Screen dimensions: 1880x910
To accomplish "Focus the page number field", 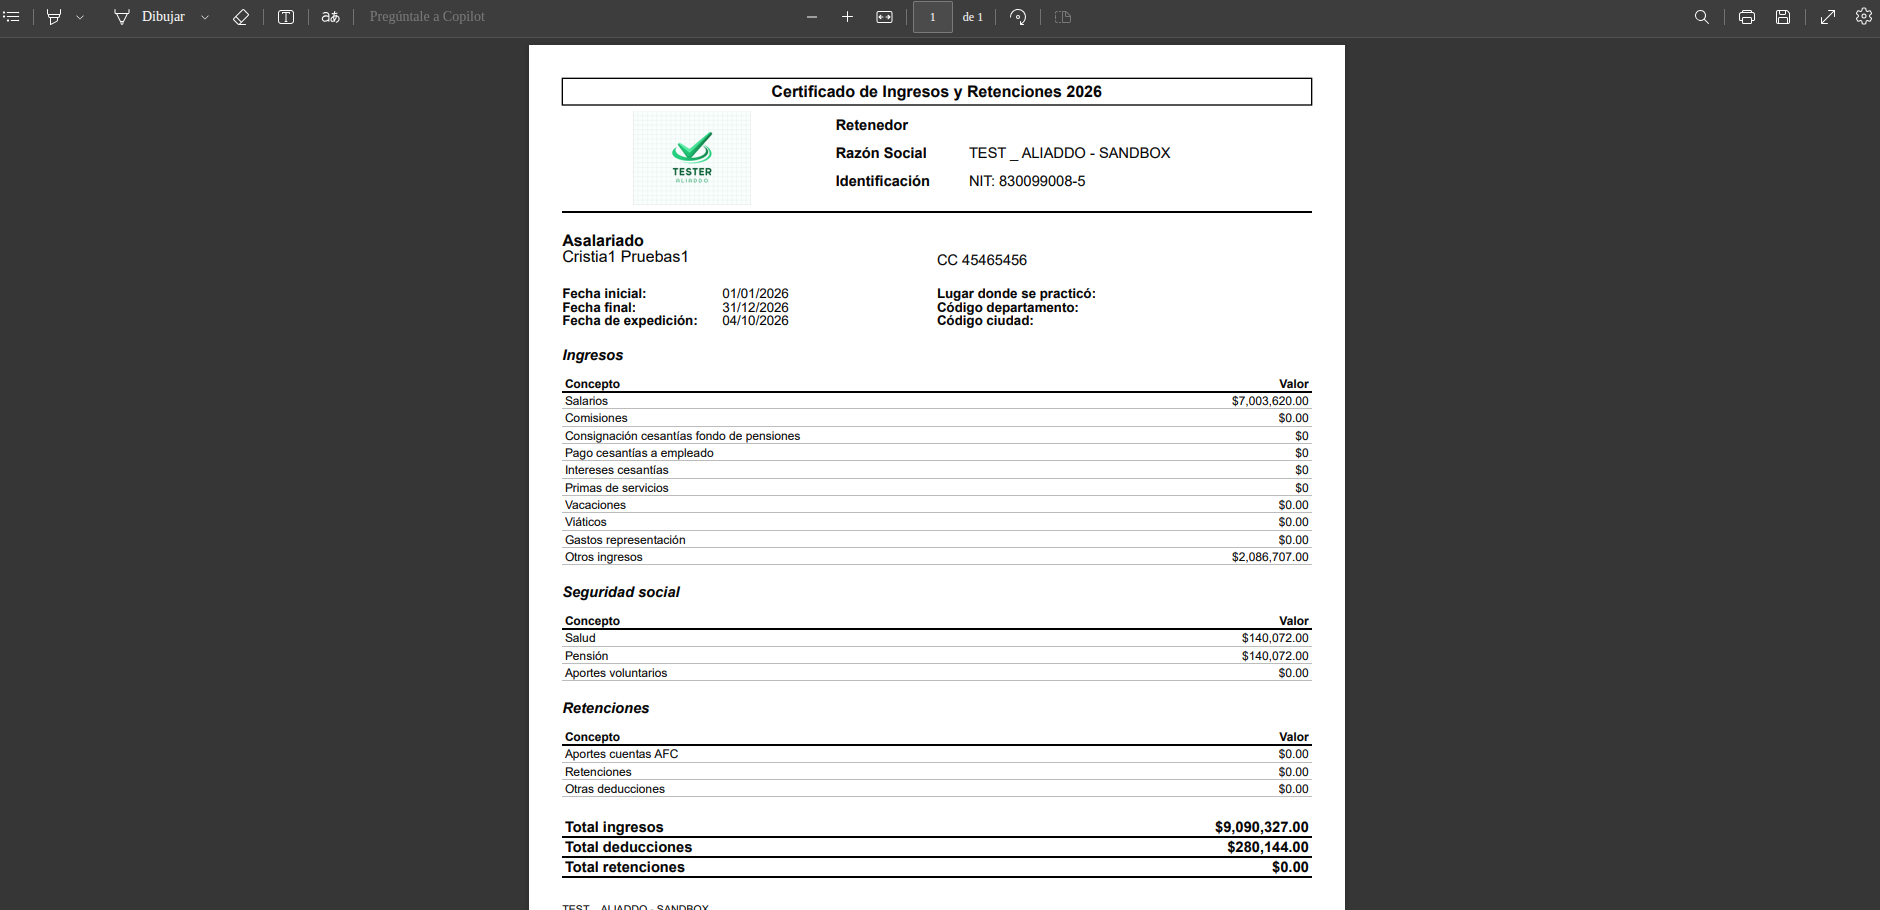I will [932, 17].
